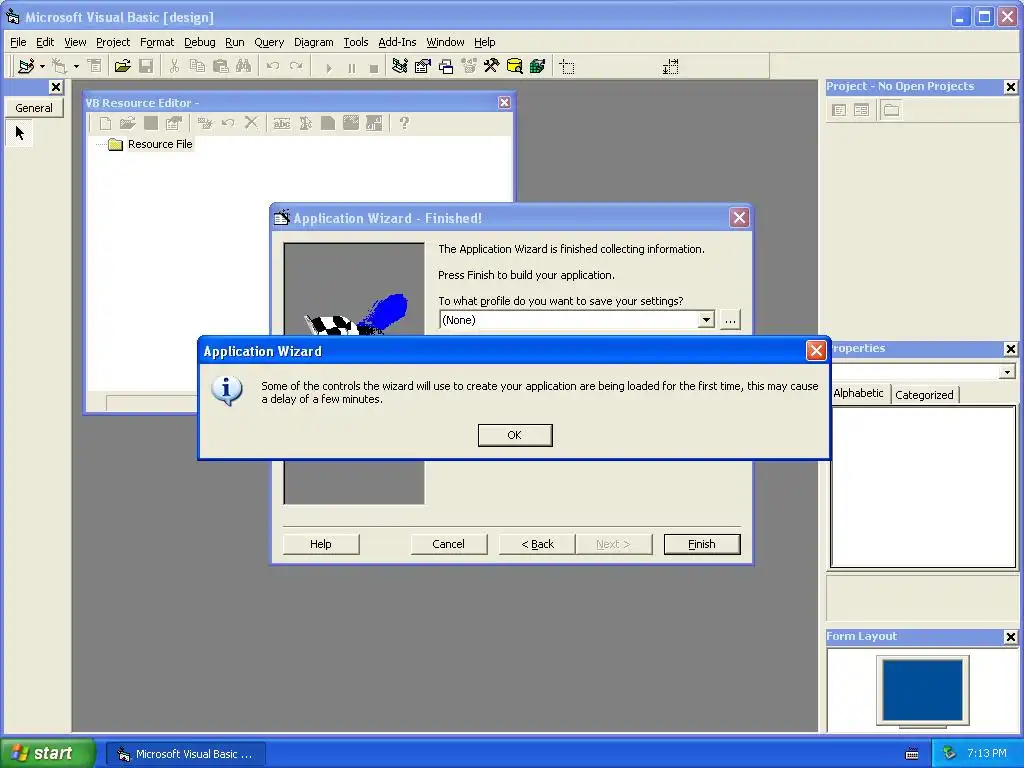The height and width of the screenshot is (768, 1024).
Task: Open the Add-Ins menu
Action: [x=397, y=42]
